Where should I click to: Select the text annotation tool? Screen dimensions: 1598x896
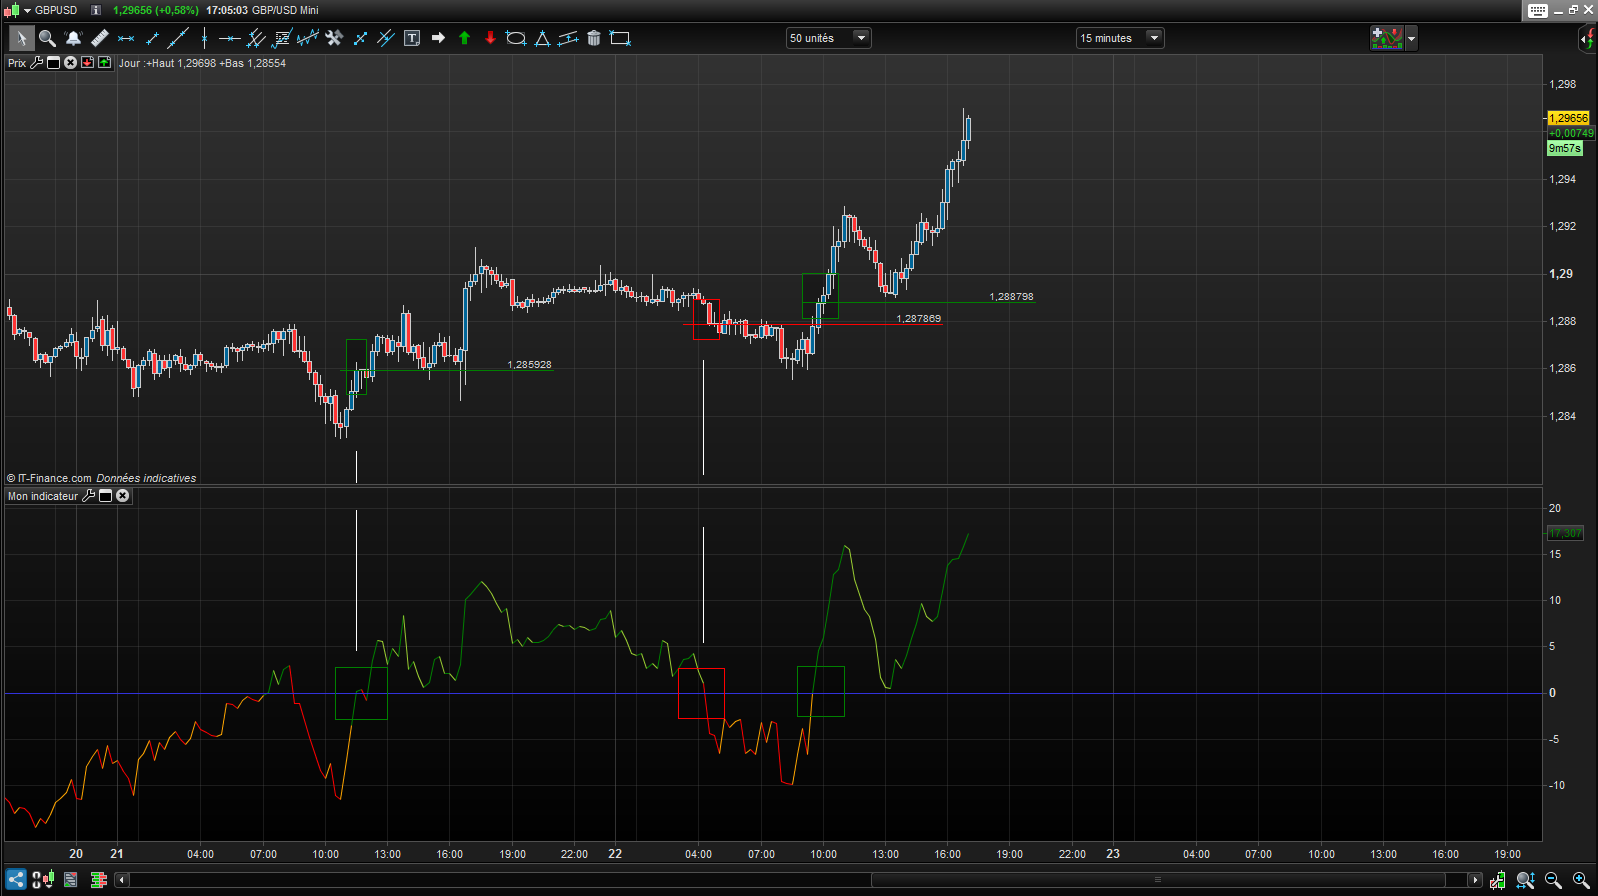[x=412, y=38]
